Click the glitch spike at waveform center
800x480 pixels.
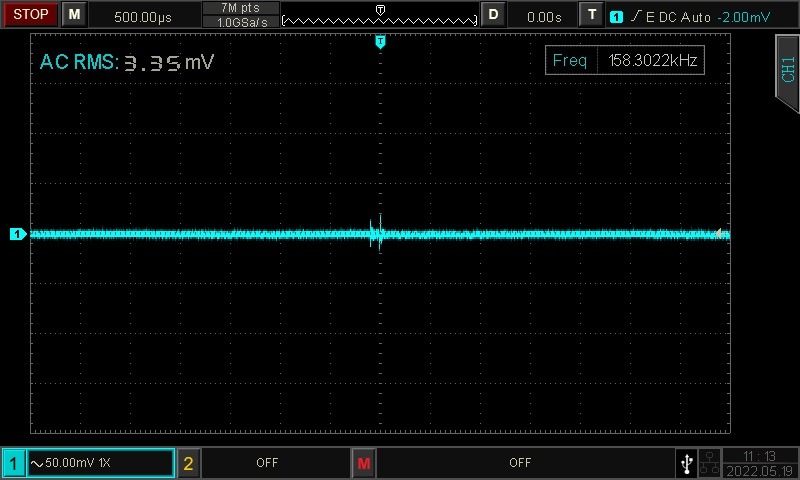[378, 233]
